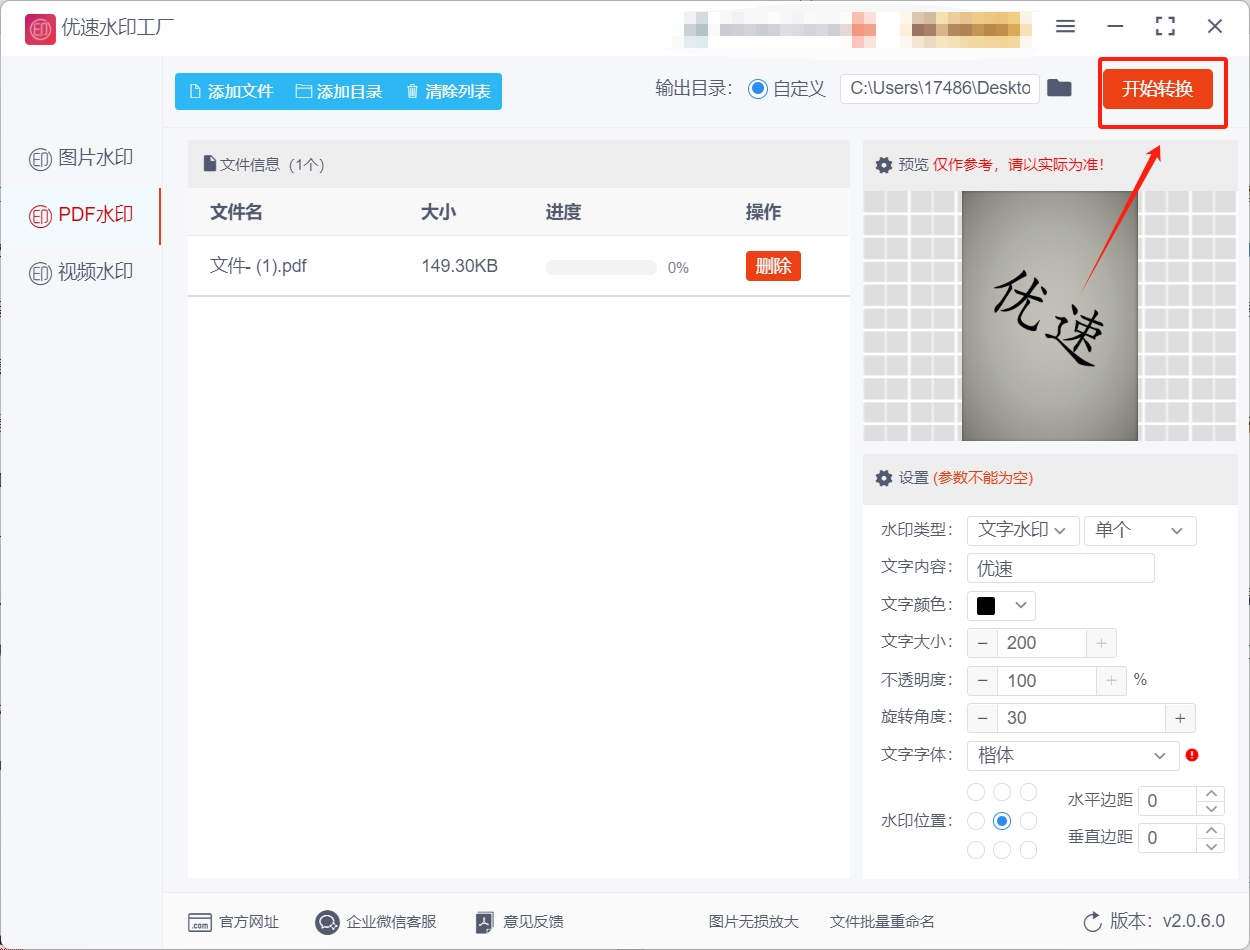Decrease 不透明度 with minus button

coord(982,681)
